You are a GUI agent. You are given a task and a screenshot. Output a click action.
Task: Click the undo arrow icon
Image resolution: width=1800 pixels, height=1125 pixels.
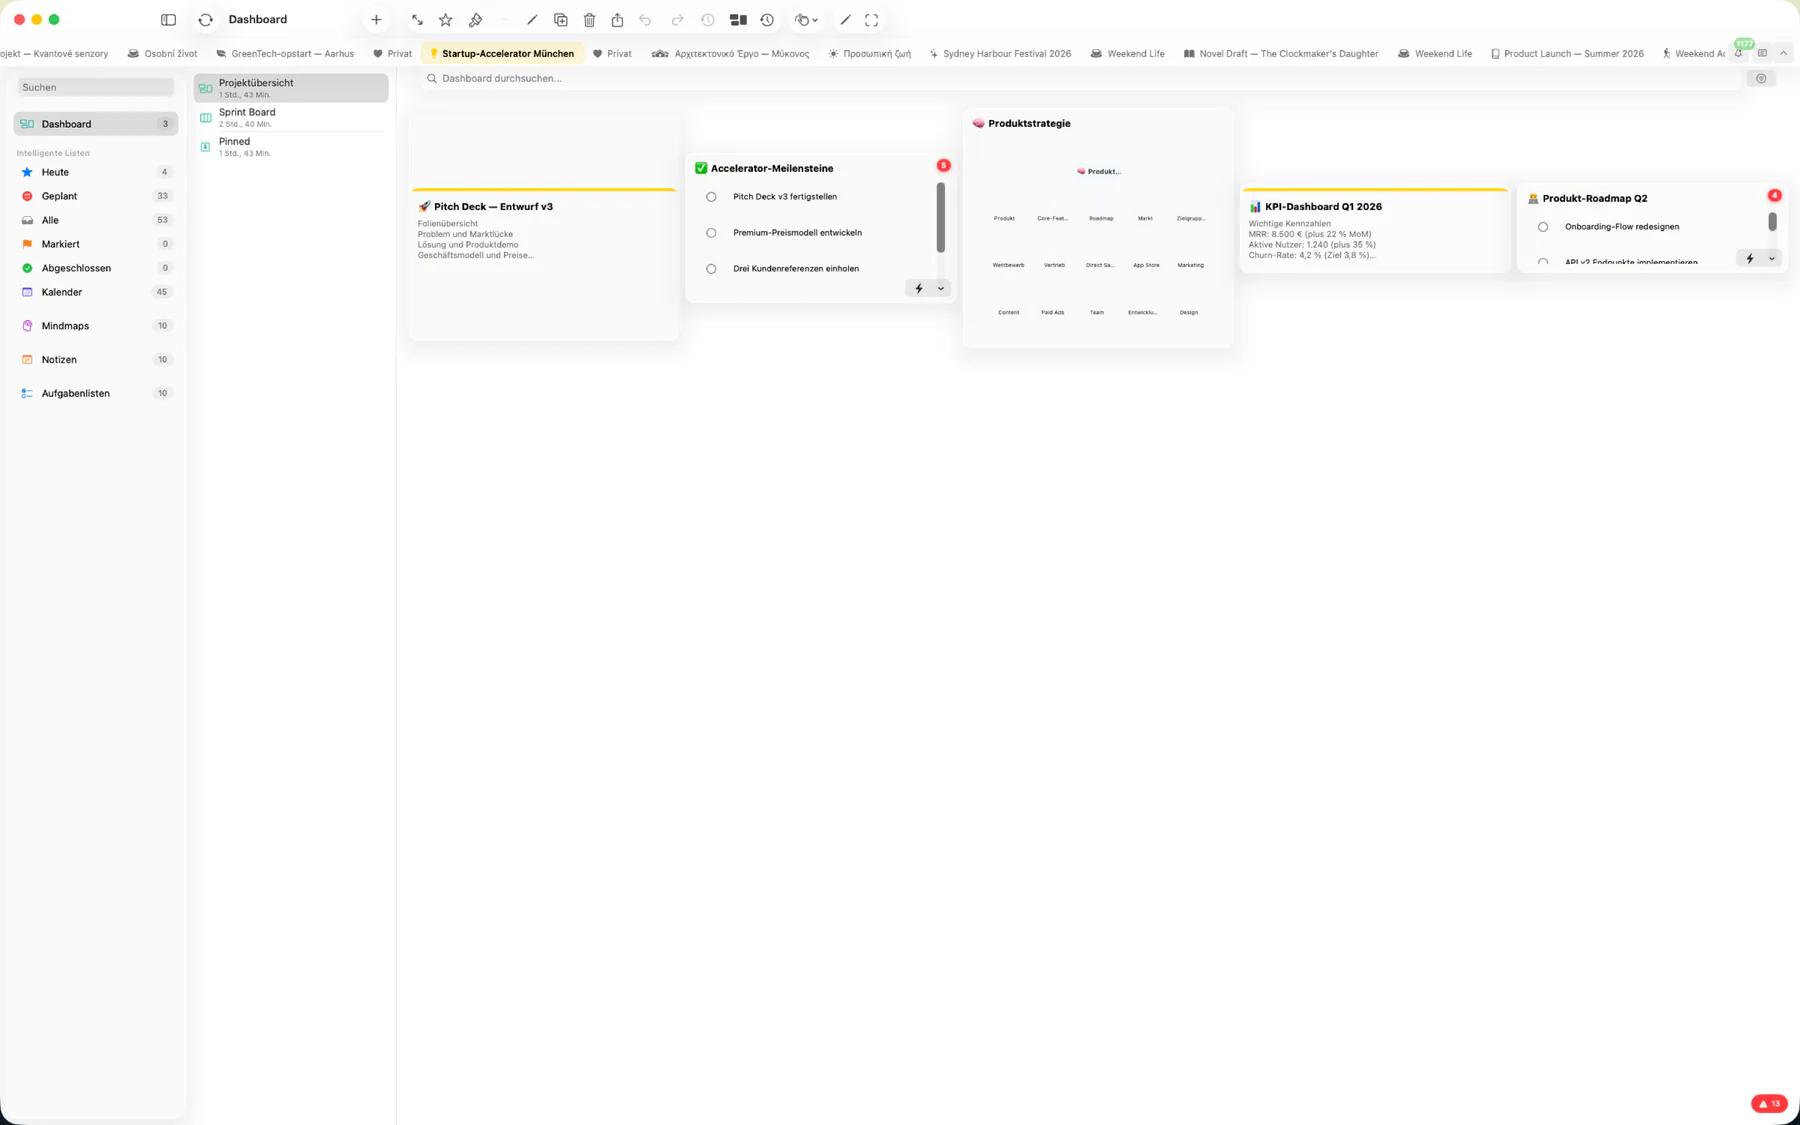click(645, 20)
